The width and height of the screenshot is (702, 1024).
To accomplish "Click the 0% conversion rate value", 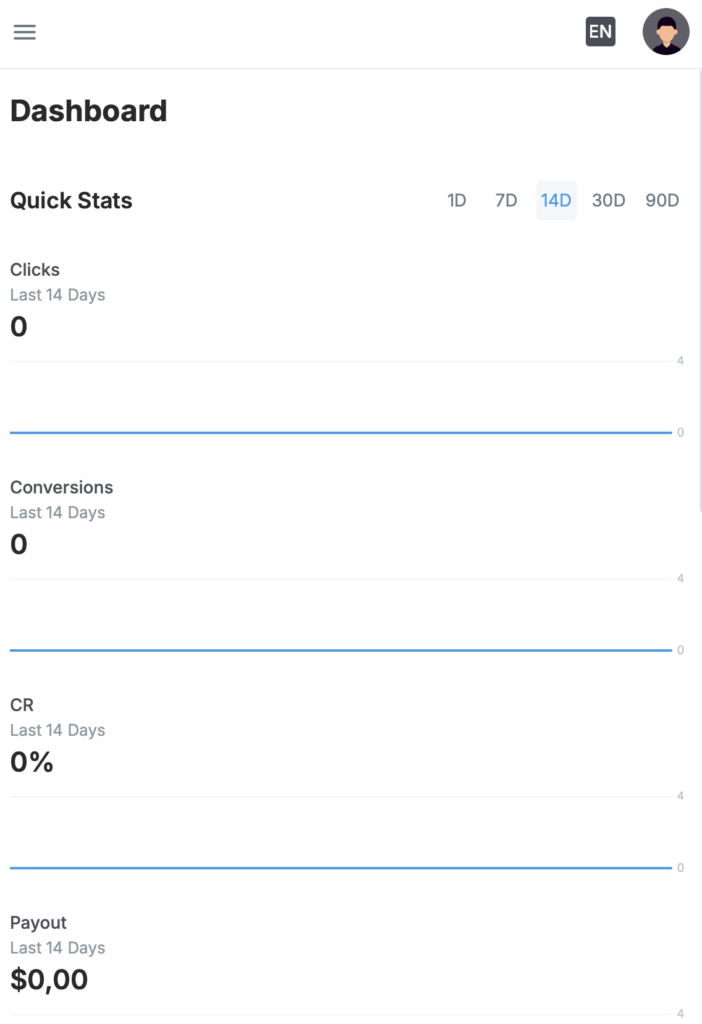I will point(32,763).
